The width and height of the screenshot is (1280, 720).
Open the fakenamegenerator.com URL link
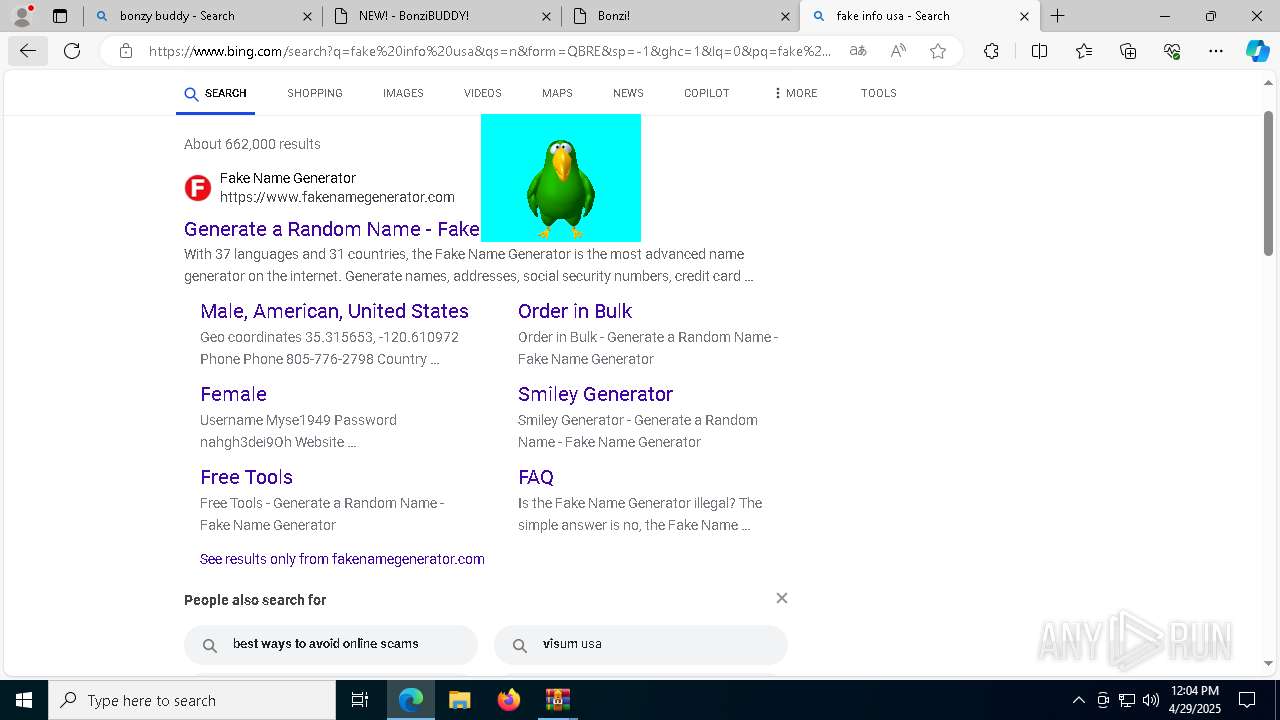coord(337,197)
